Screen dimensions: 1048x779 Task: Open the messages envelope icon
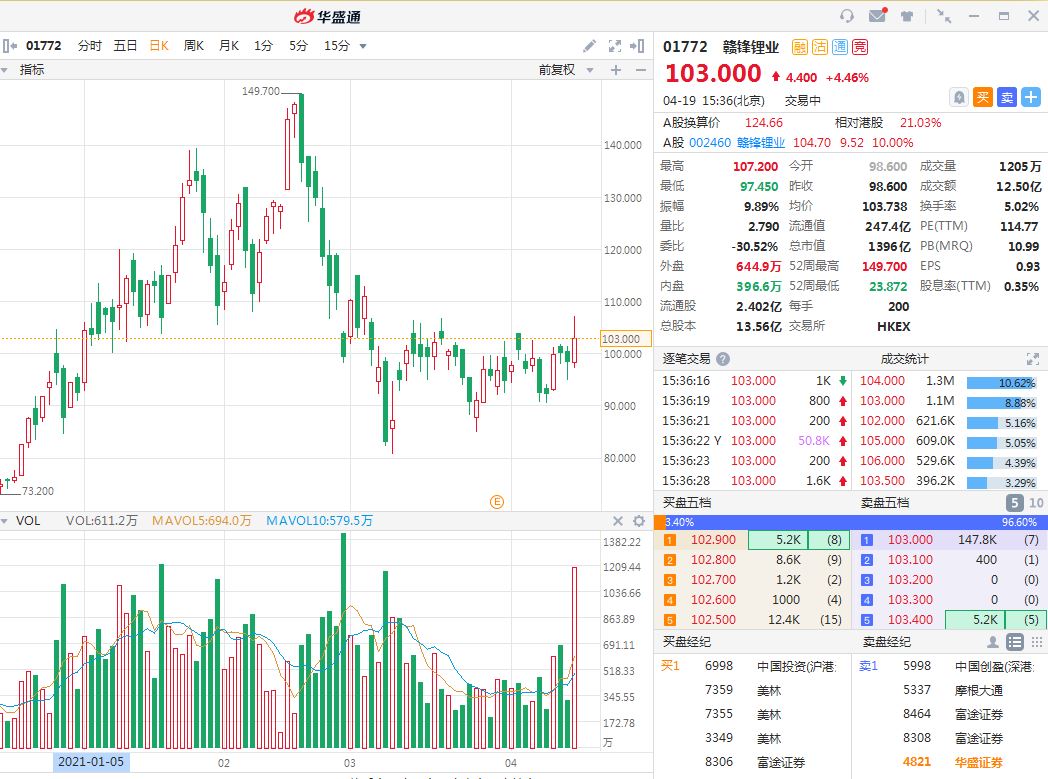[877, 16]
